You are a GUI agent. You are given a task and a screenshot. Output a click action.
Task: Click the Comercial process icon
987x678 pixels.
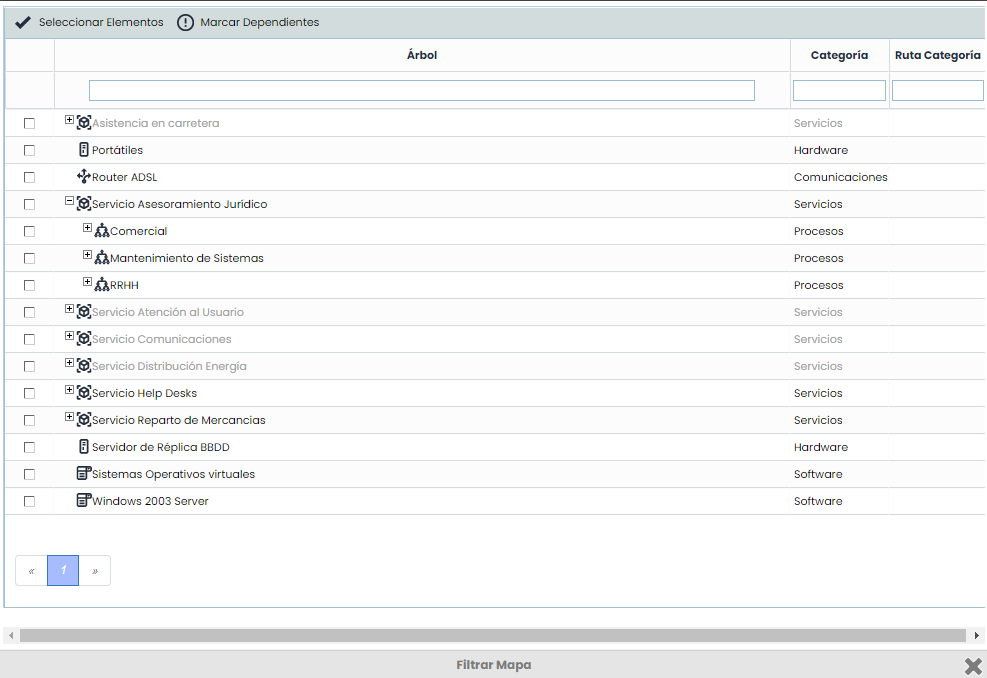click(x=102, y=231)
